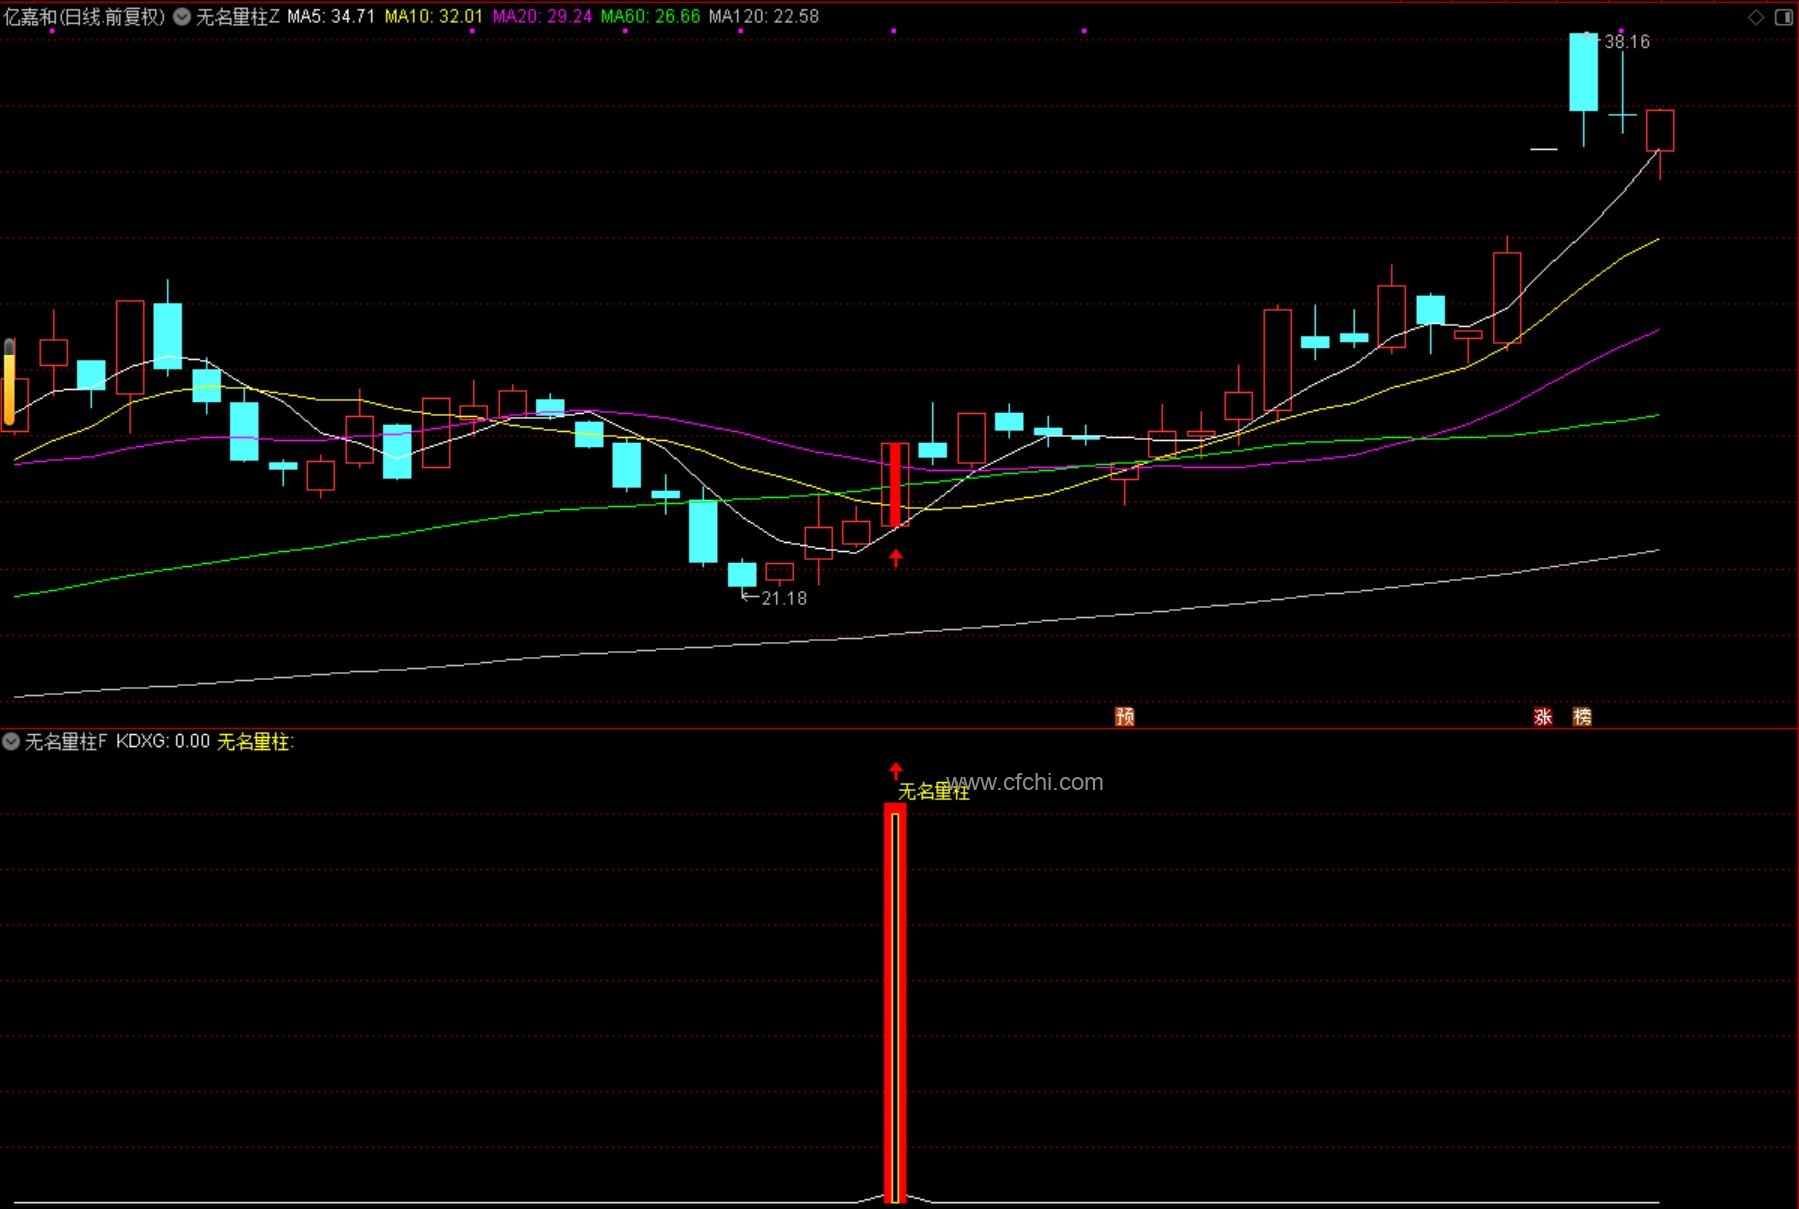Select the solid red candlestick above the arrow

(895, 485)
